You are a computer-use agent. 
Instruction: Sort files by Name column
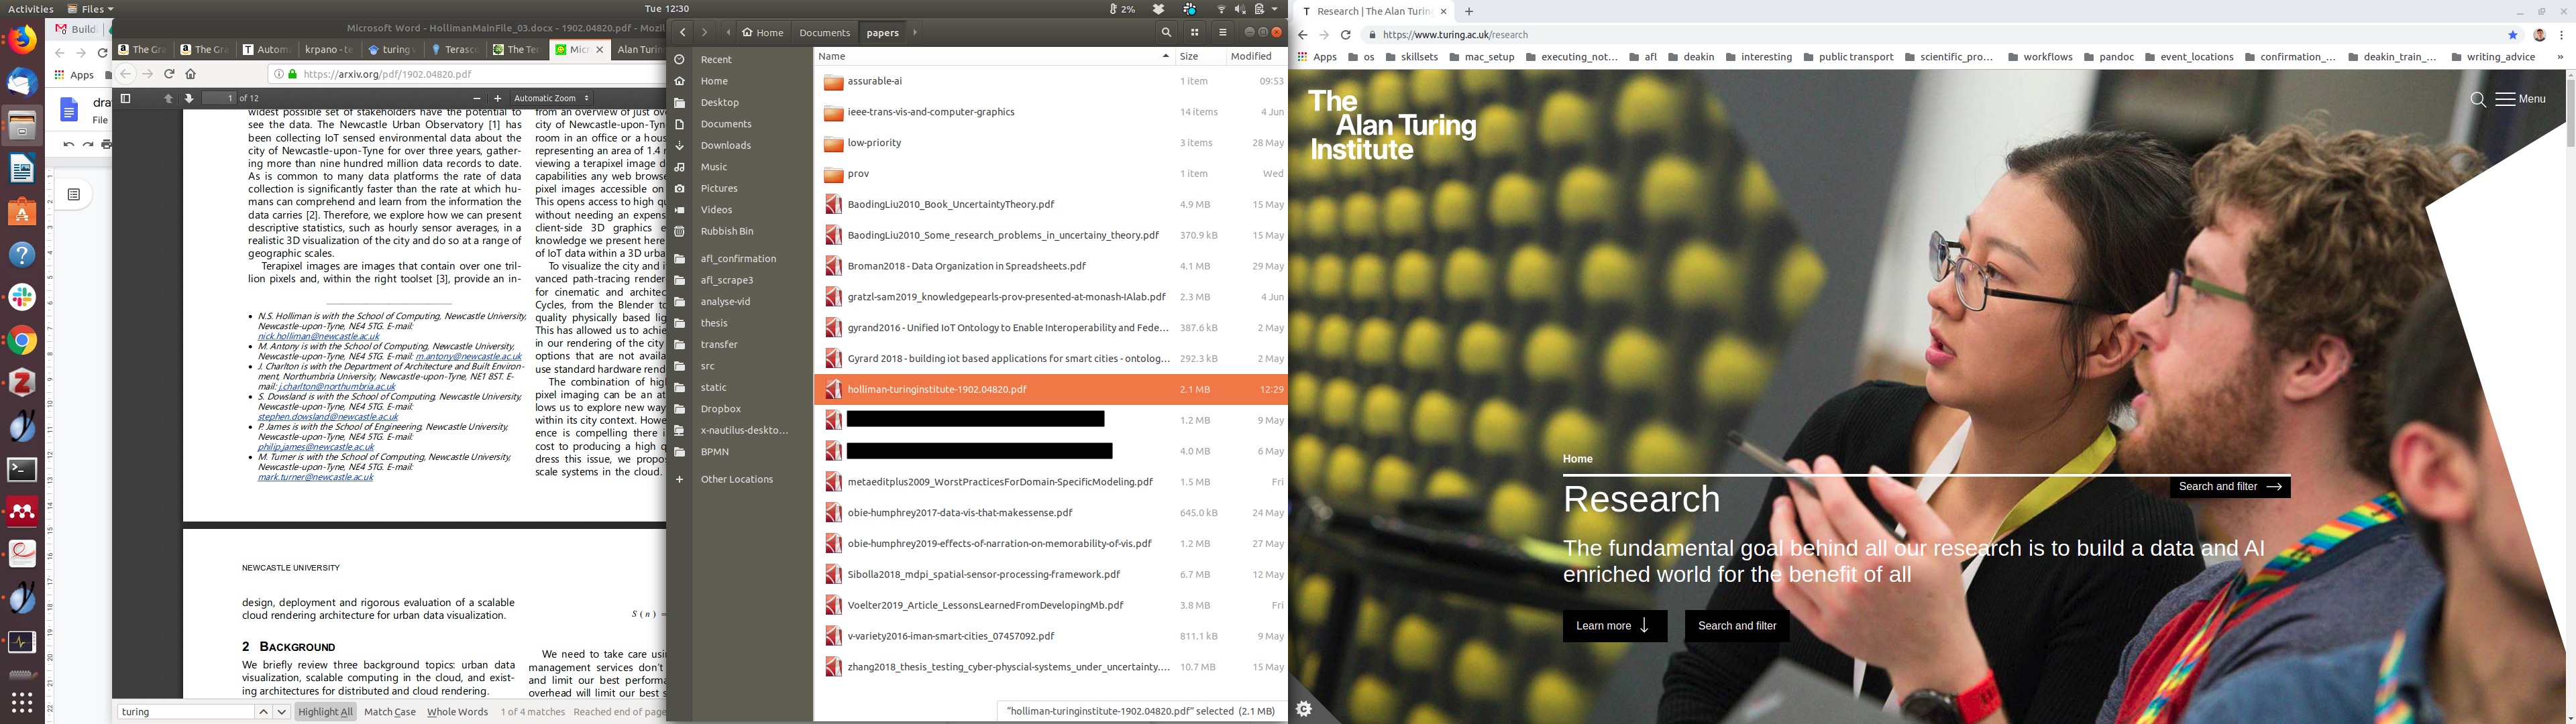(832, 56)
